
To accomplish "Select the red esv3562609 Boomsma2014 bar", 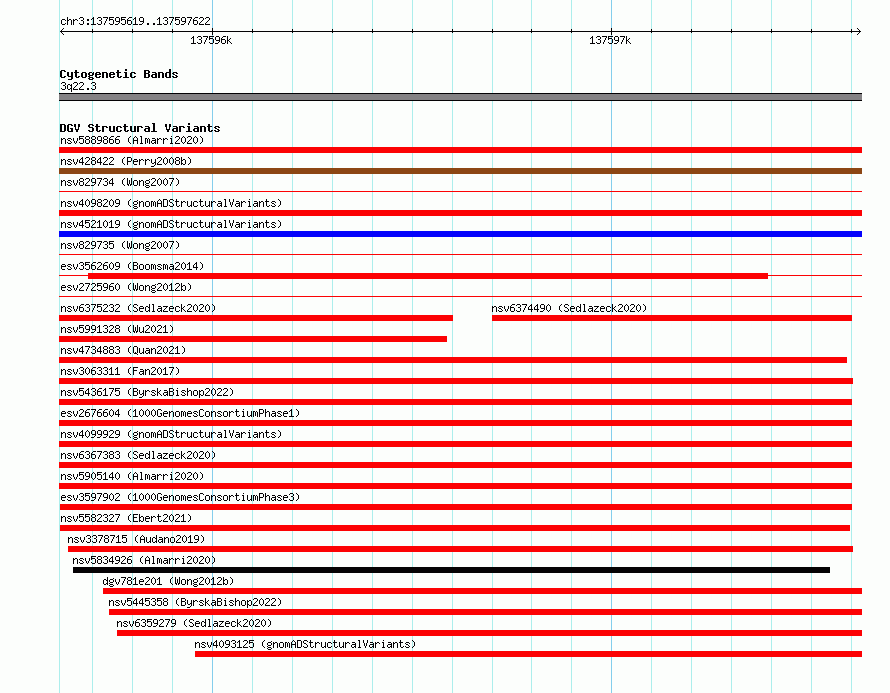I will point(428,276).
